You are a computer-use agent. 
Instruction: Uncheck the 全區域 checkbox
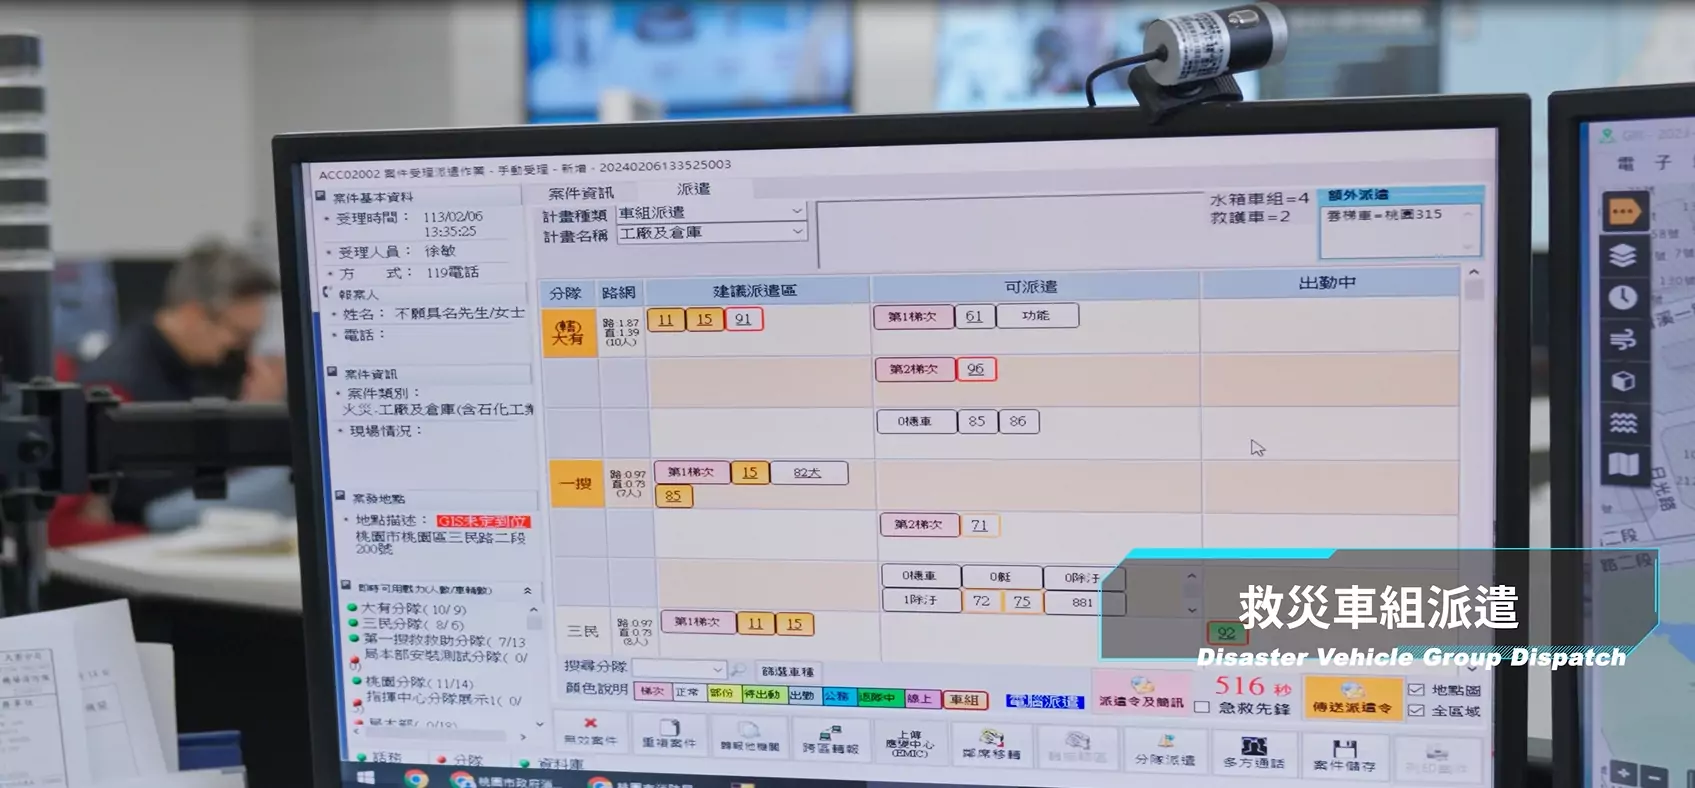[x=1416, y=711]
